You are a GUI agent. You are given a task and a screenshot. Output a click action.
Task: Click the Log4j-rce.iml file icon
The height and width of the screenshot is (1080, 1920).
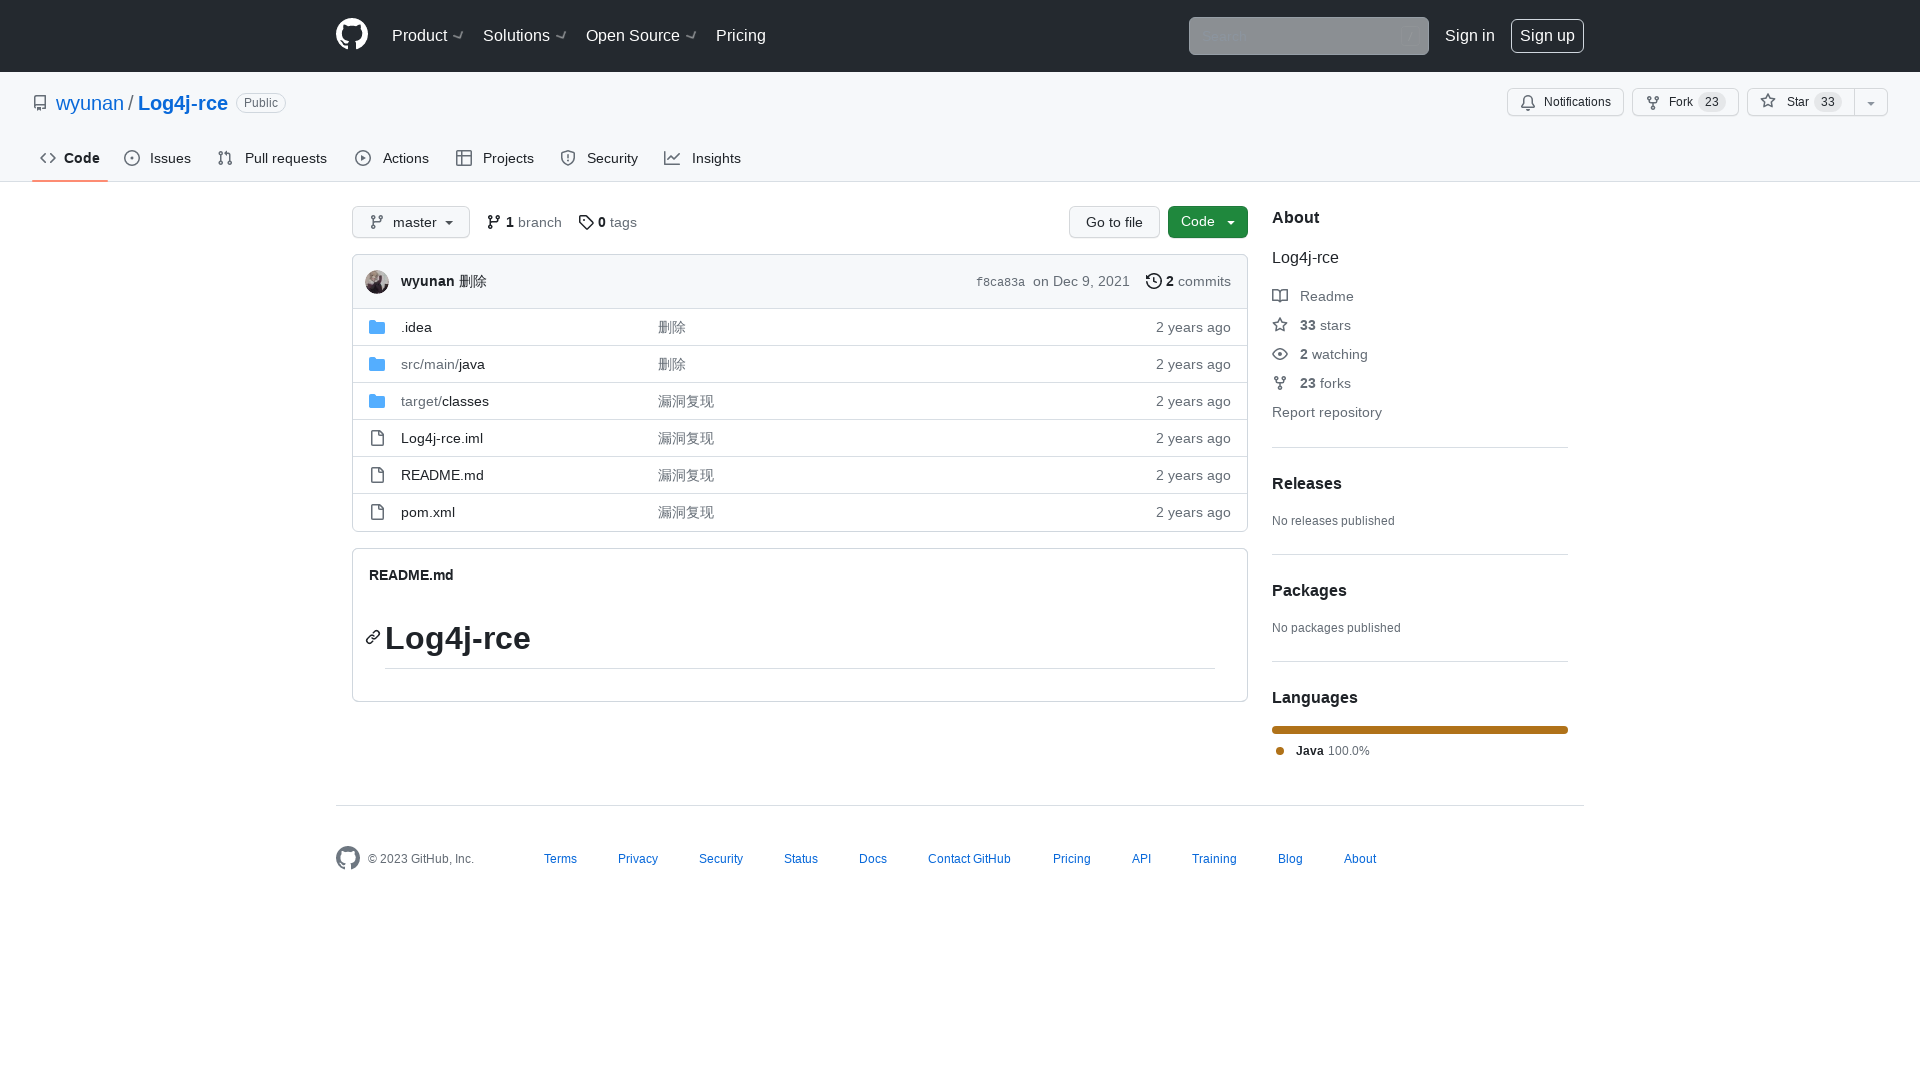pyautogui.click(x=377, y=438)
